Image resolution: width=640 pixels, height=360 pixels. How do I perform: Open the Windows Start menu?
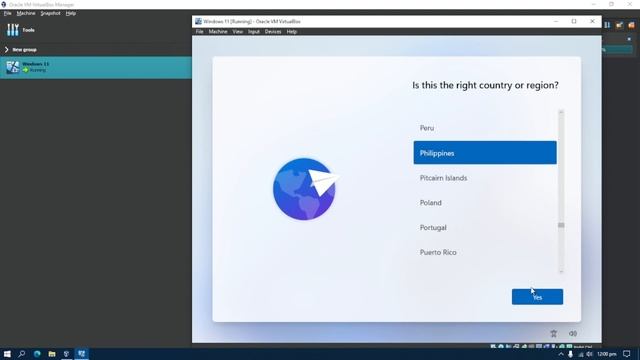click(7, 354)
